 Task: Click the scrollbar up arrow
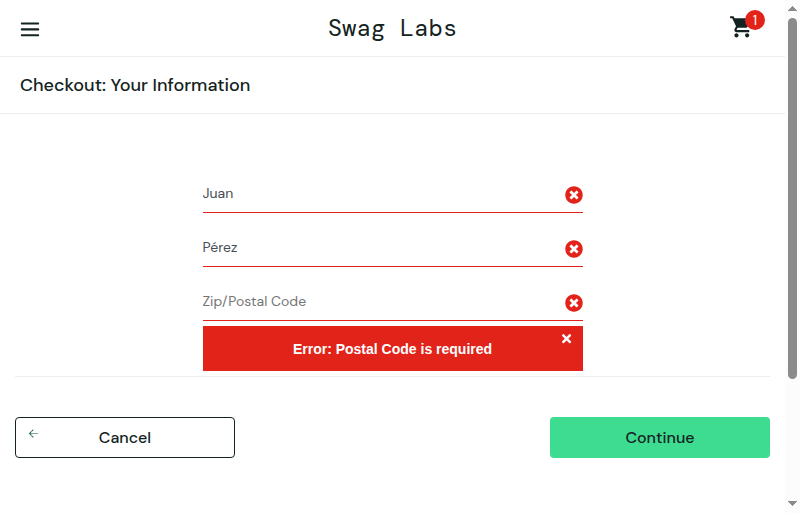792,8
